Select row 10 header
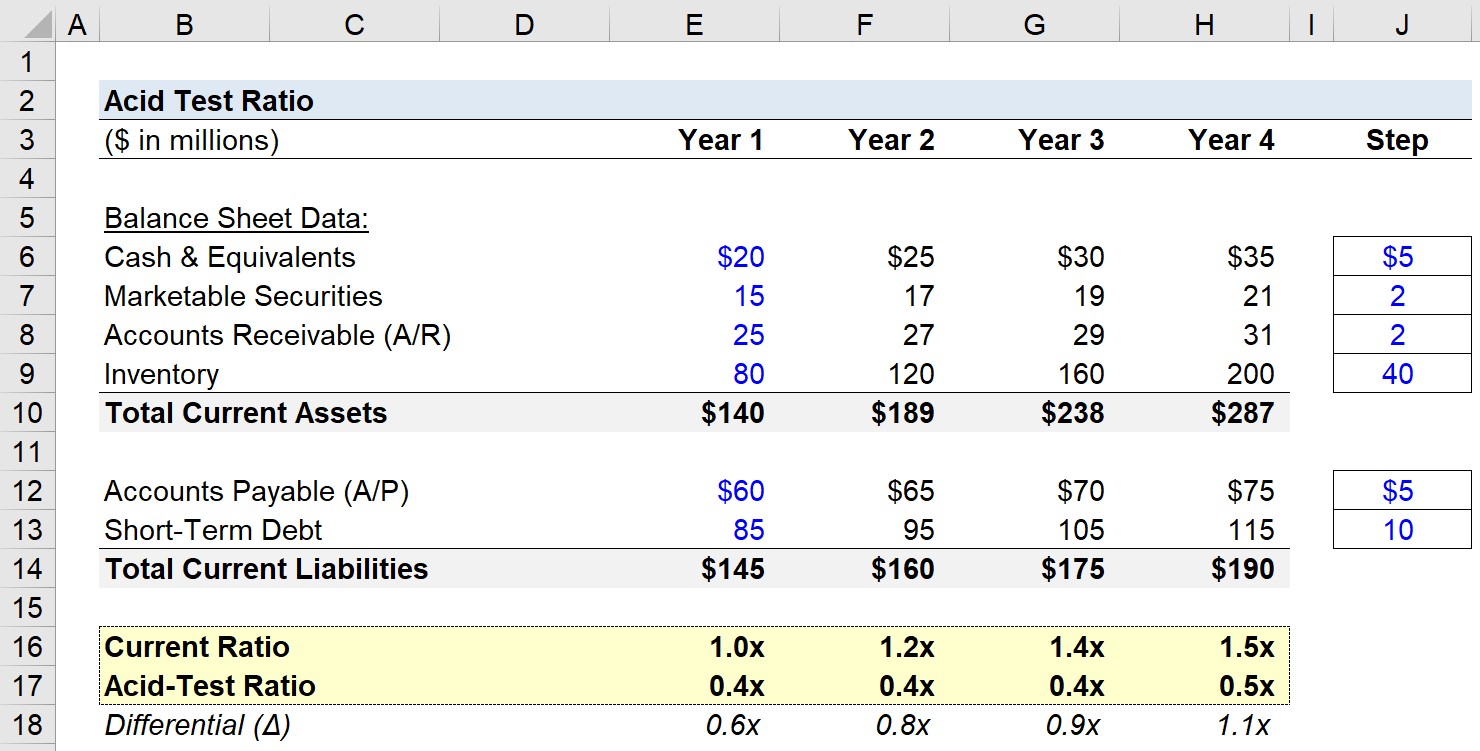The height and width of the screenshot is (751, 1480). (27, 413)
